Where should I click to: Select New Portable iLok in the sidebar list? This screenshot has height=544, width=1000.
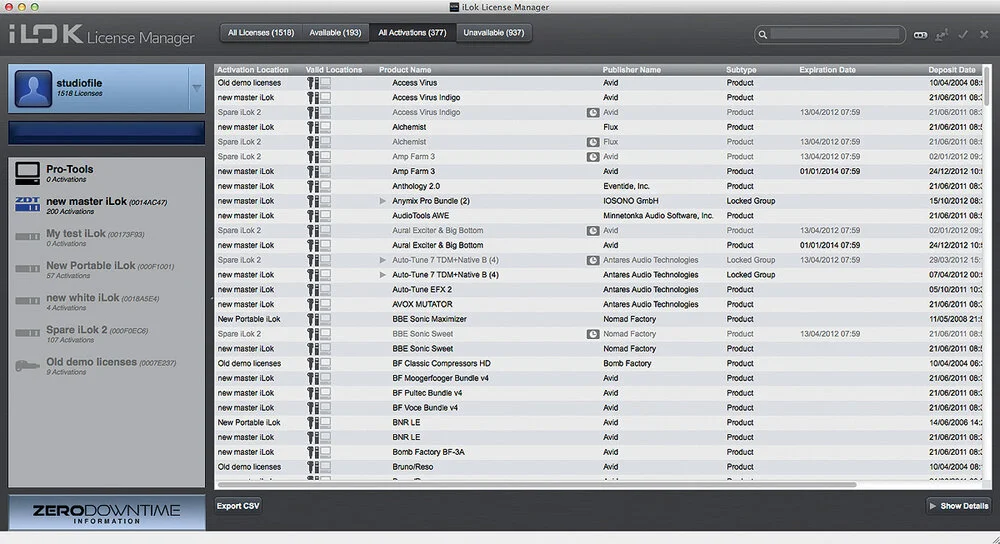[107, 269]
